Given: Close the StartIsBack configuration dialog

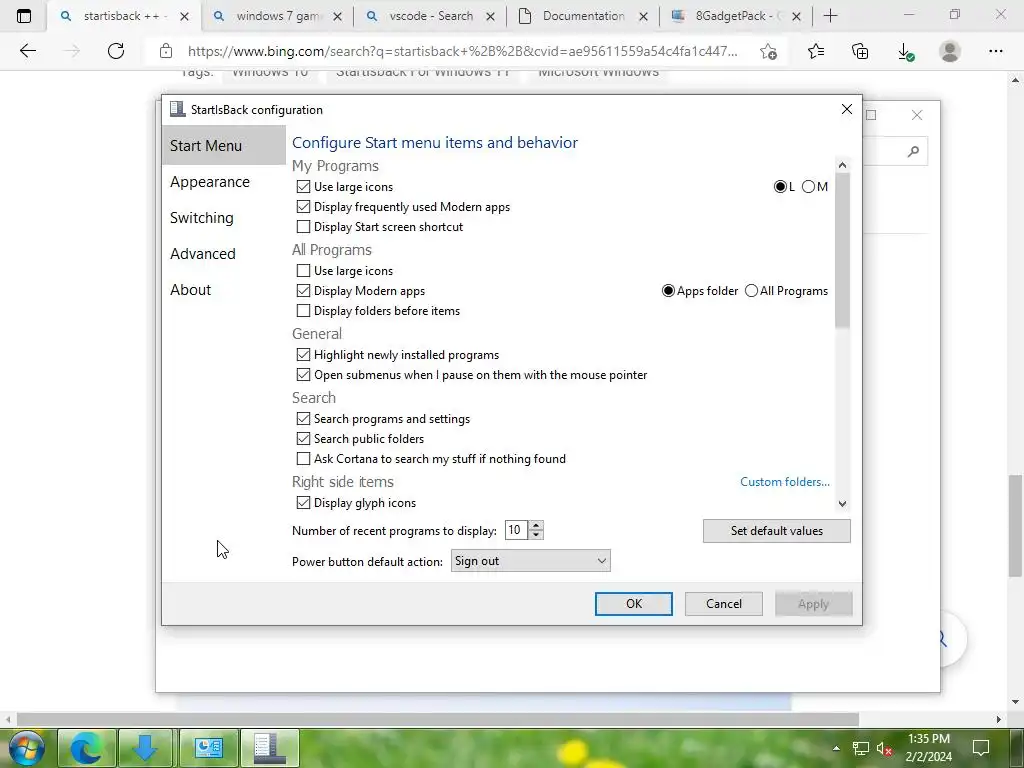Looking at the screenshot, I should click(846, 109).
